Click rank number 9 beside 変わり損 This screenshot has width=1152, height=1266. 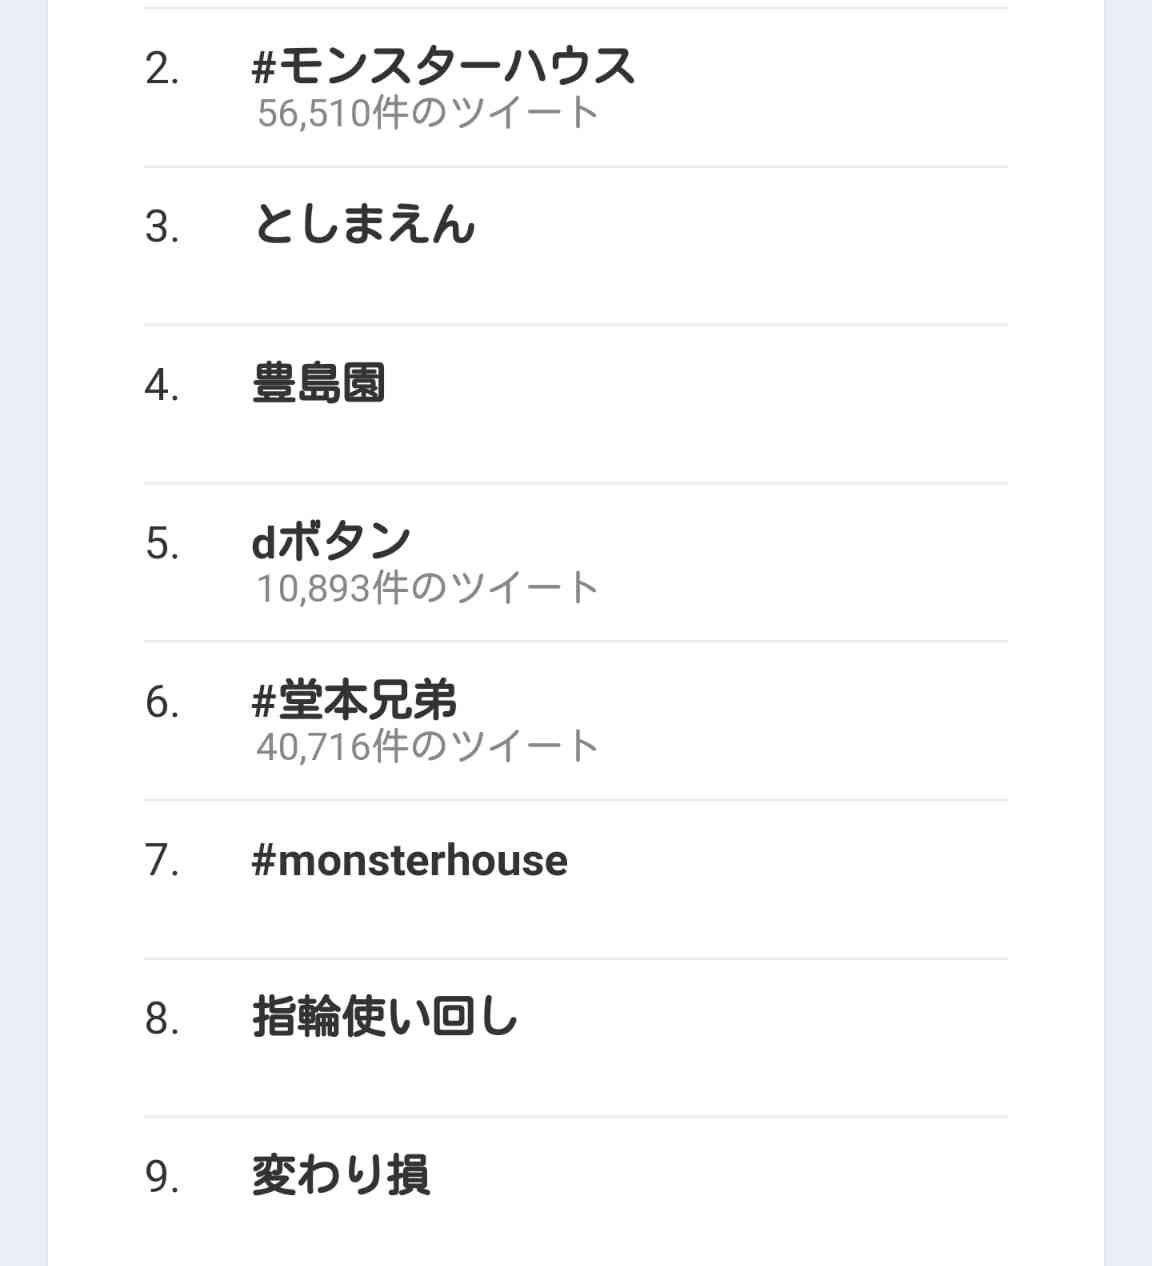click(162, 1177)
